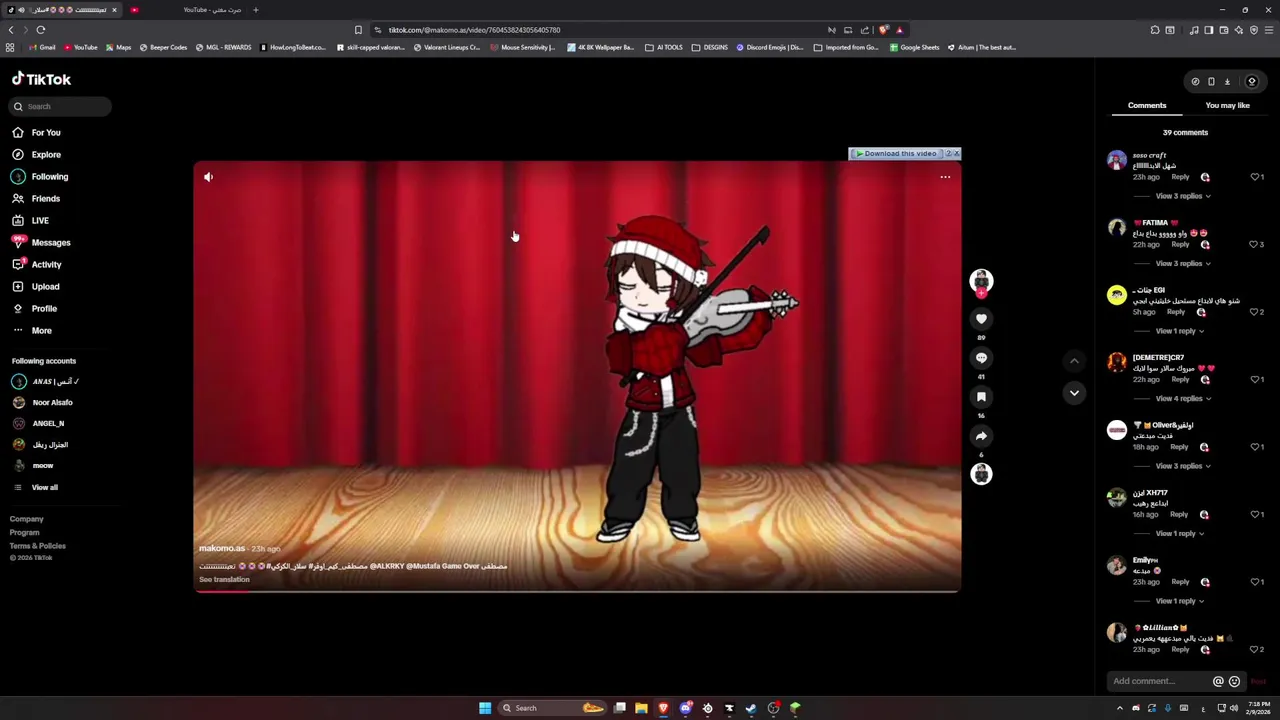Click the Add comment input field
Screen dimensions: 1280x720
click(x=1158, y=681)
